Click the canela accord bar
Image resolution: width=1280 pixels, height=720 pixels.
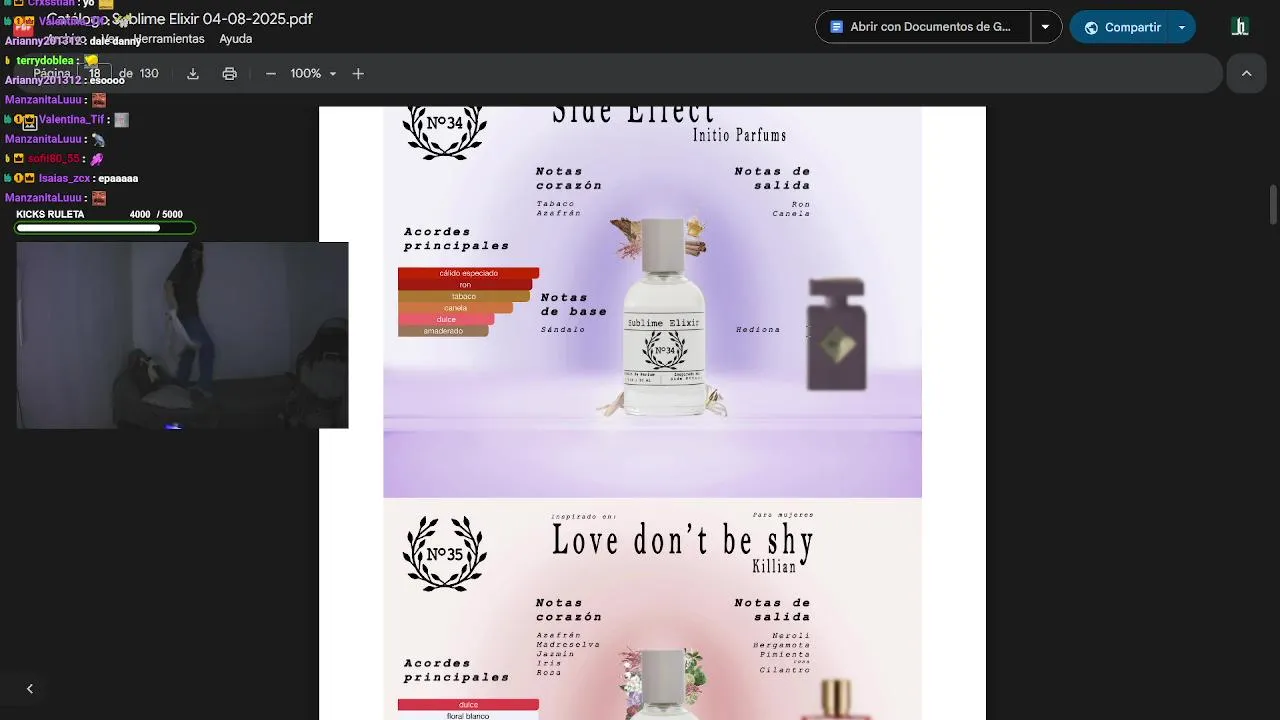pyautogui.click(x=455, y=308)
